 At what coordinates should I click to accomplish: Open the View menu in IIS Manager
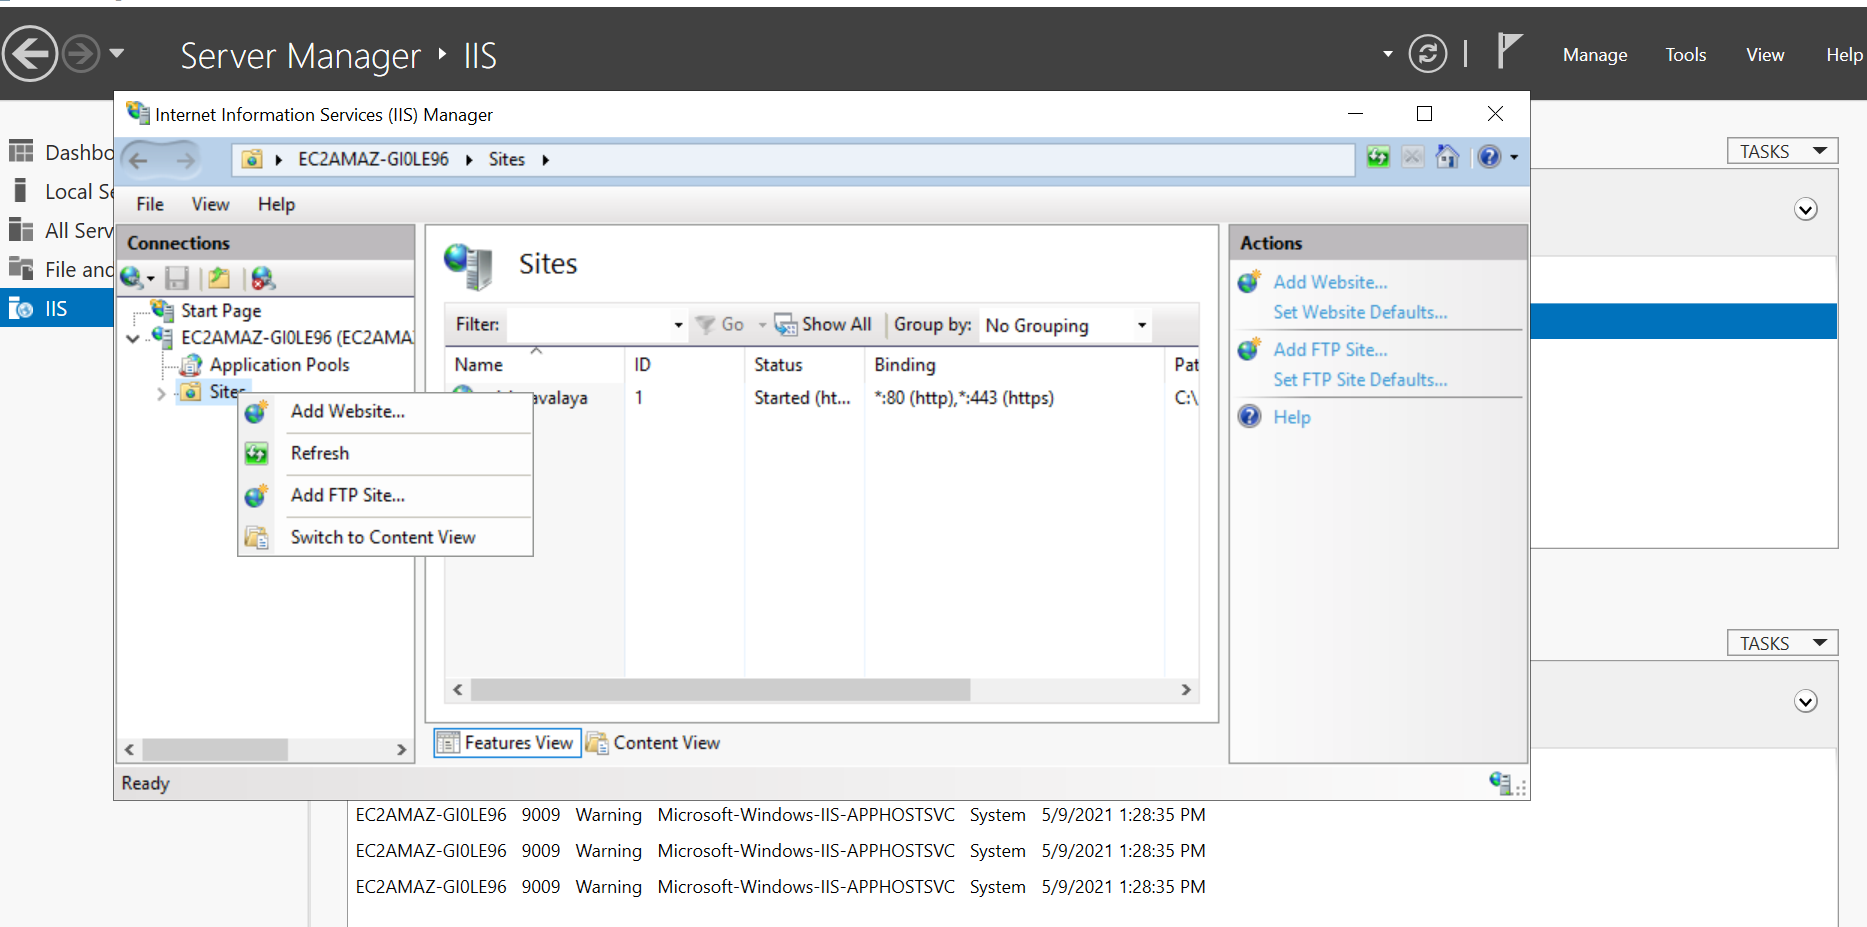tap(210, 204)
